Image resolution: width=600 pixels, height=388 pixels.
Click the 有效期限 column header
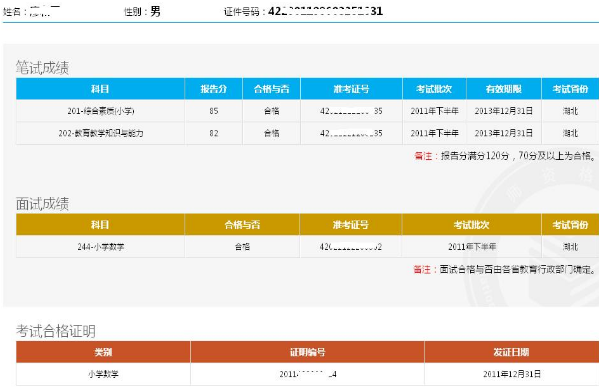pos(504,89)
